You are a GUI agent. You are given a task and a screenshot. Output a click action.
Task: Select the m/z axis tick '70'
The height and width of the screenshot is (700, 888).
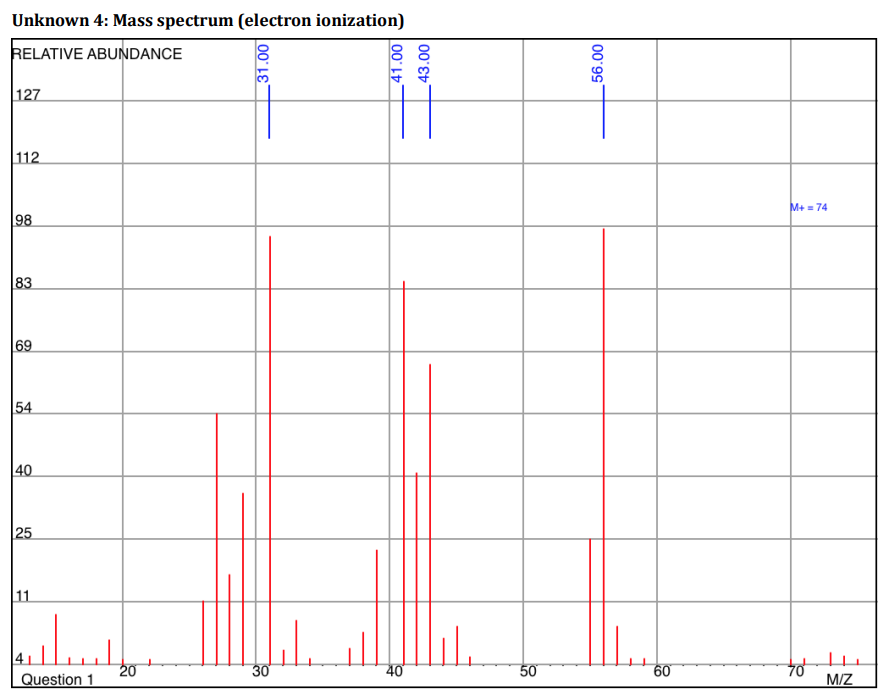click(796, 672)
